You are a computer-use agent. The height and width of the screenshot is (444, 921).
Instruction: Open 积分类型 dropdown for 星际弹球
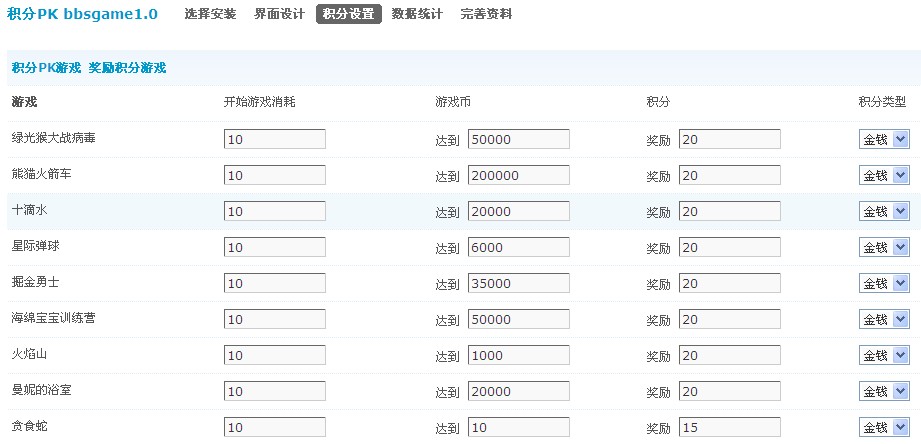point(884,248)
